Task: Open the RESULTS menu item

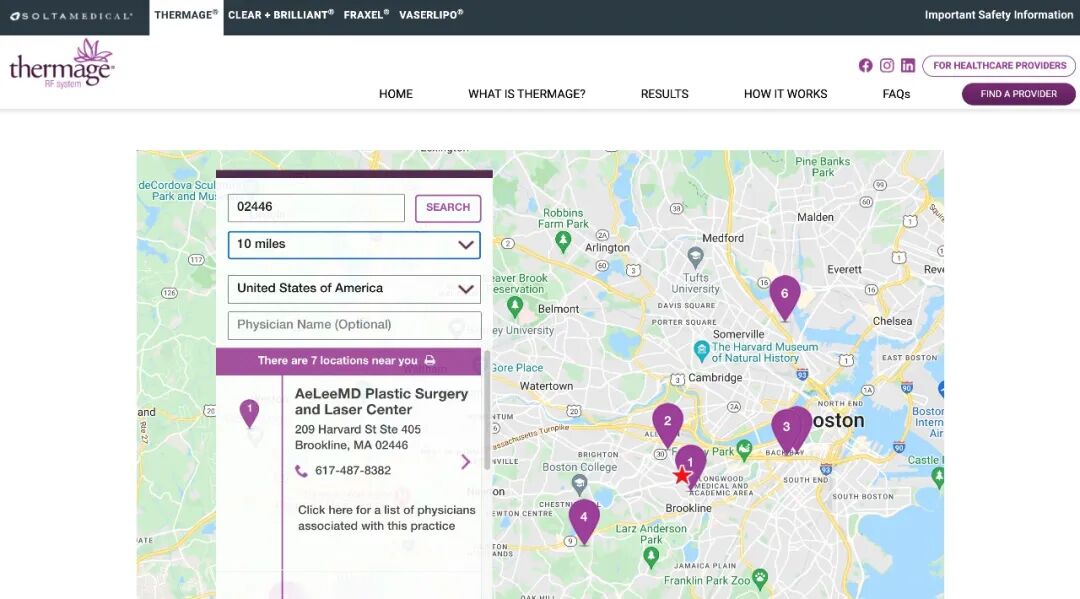Action: pyautogui.click(x=665, y=94)
